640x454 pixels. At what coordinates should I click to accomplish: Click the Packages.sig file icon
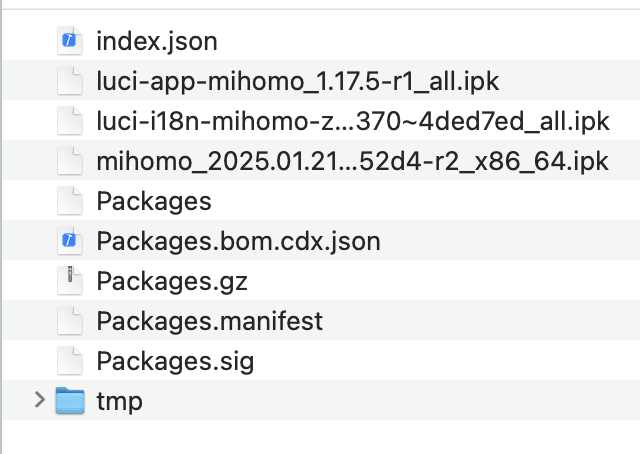click(x=68, y=361)
